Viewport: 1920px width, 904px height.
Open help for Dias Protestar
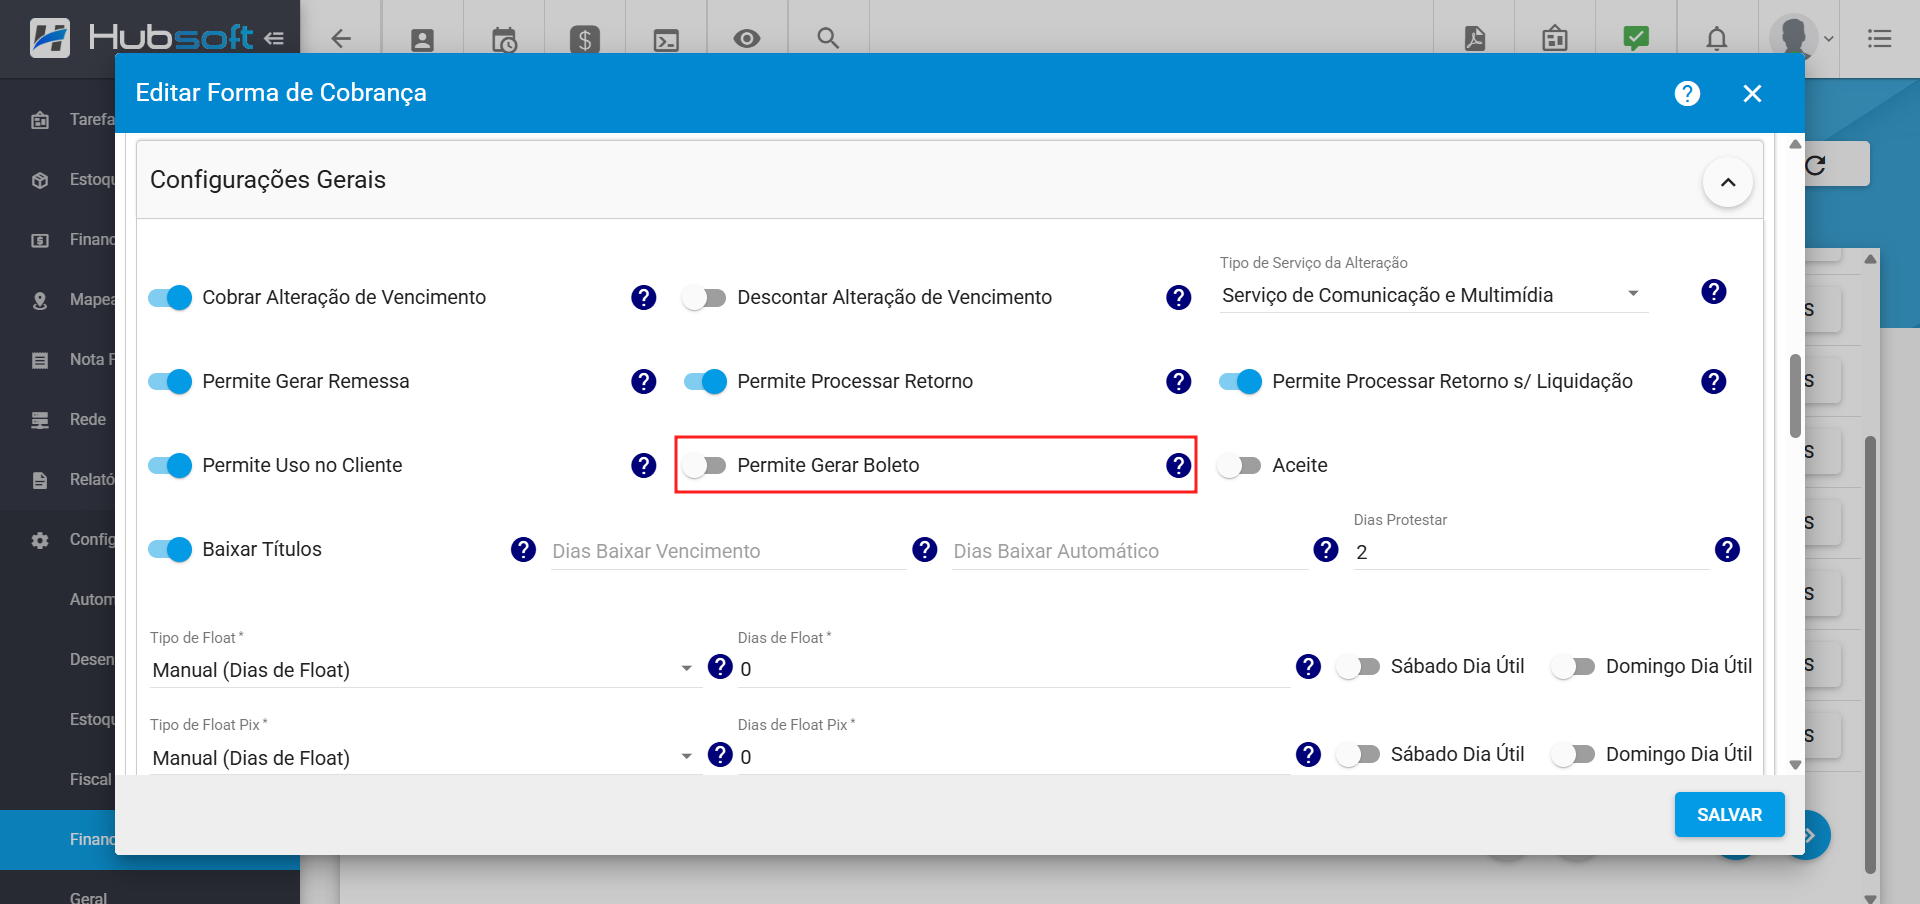tap(1727, 549)
